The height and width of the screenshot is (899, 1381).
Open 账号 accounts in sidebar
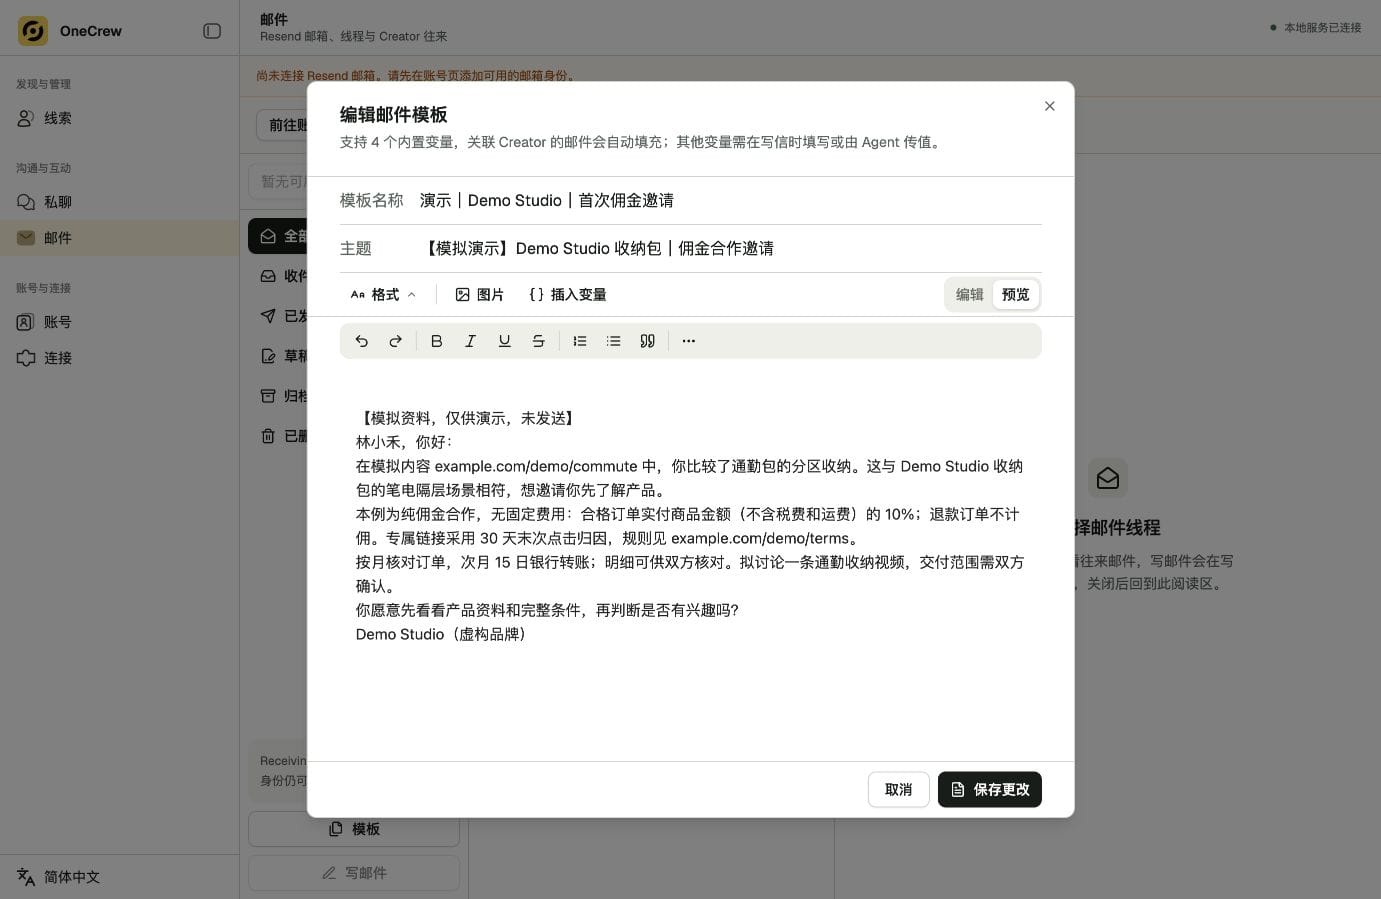(x=120, y=322)
